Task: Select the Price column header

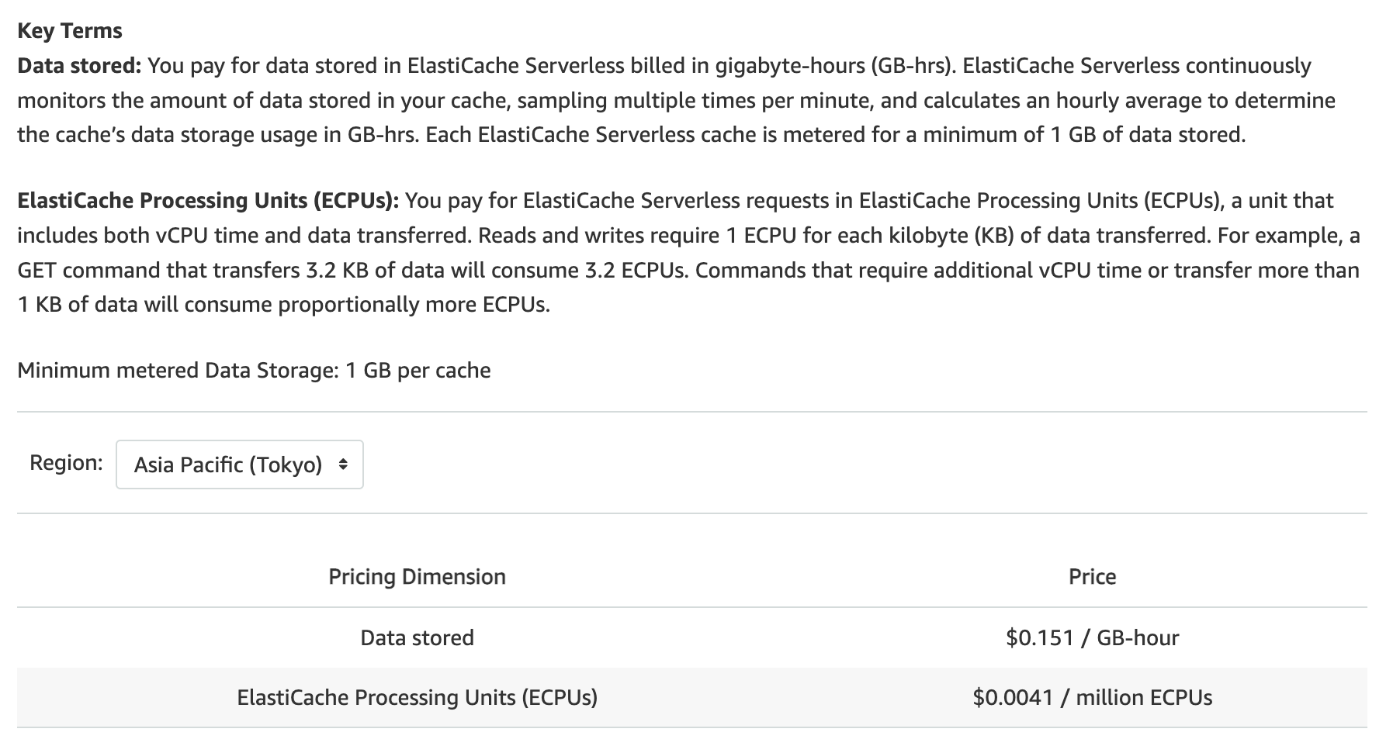Action: 1092,577
